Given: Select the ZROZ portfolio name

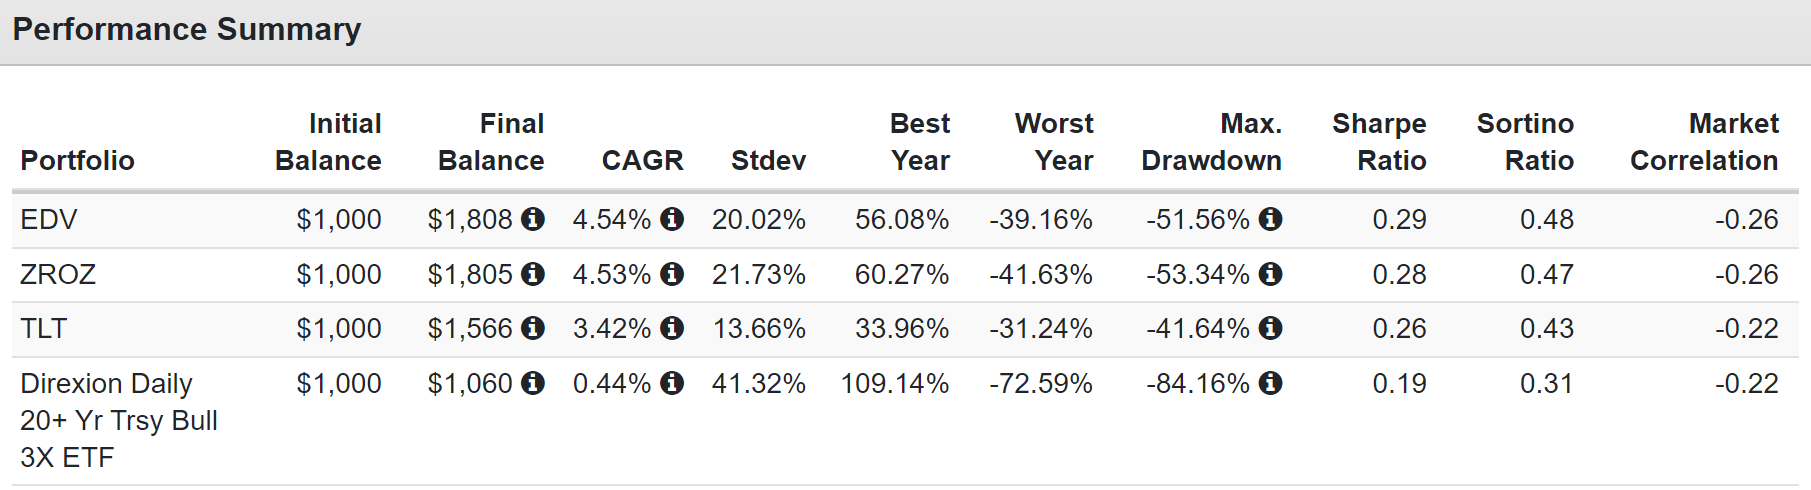Looking at the screenshot, I should click(x=58, y=274).
